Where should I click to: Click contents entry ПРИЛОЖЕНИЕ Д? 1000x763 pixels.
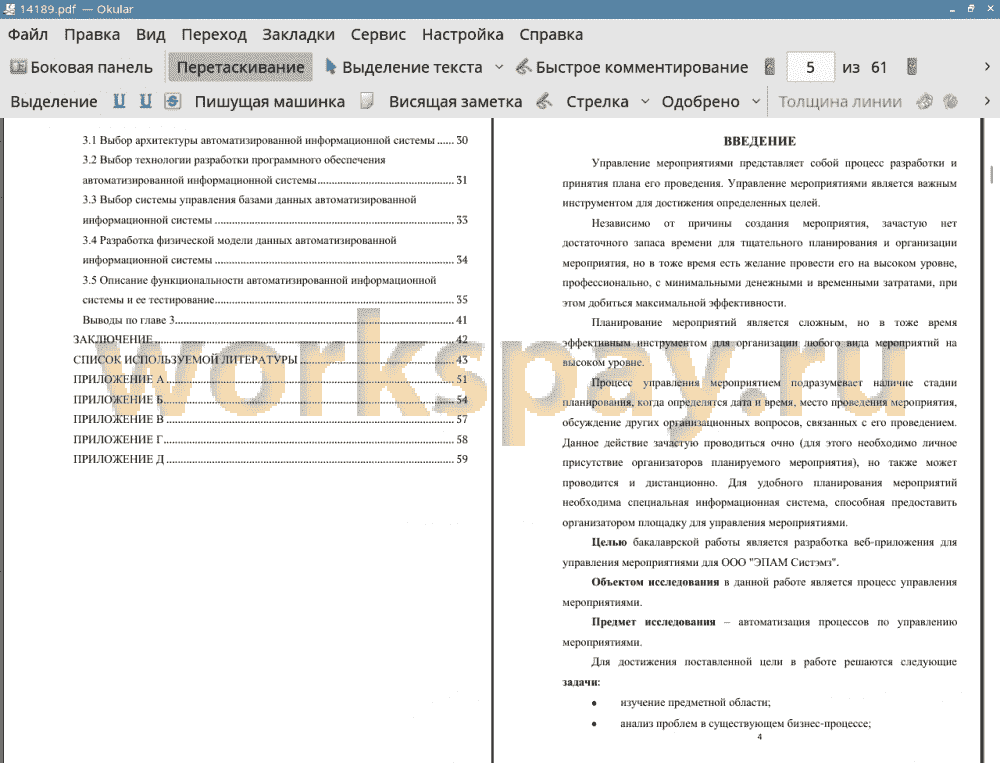(x=270, y=459)
